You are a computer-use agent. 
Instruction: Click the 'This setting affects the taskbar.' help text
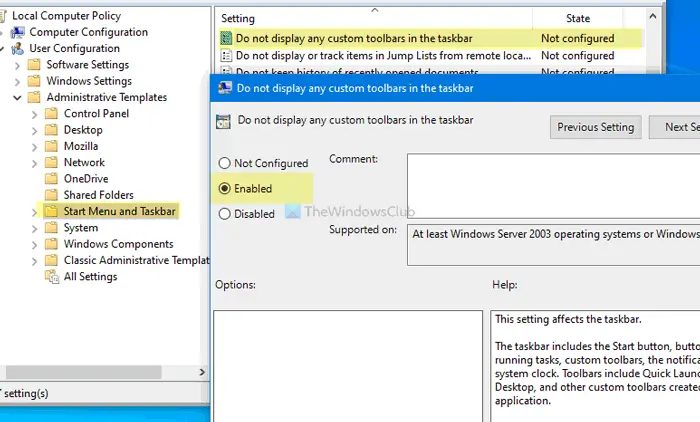[x=568, y=319]
